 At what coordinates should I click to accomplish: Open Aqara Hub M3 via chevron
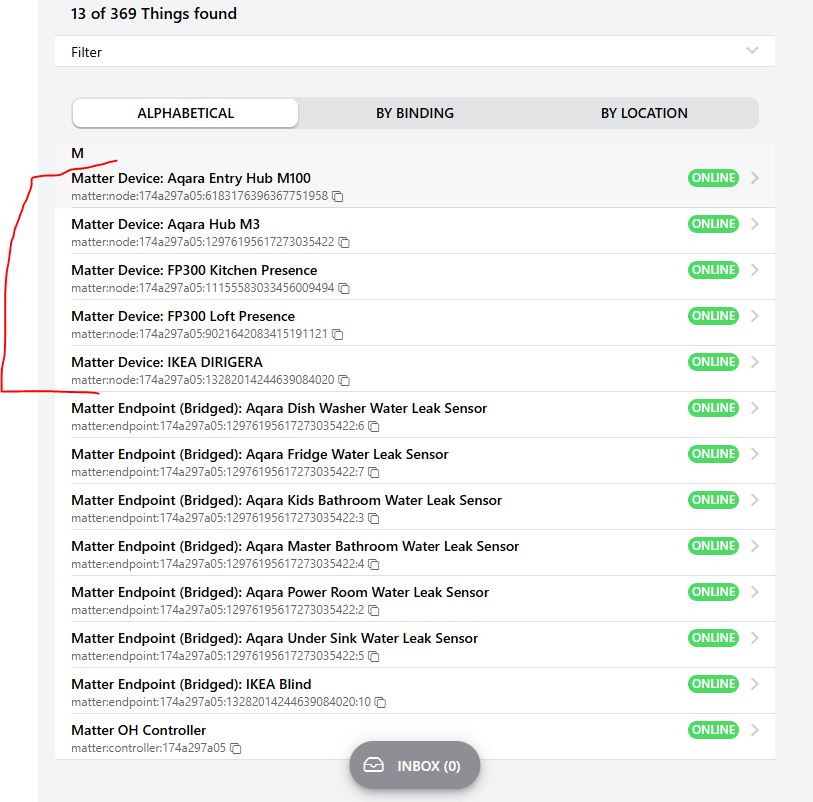tap(755, 224)
